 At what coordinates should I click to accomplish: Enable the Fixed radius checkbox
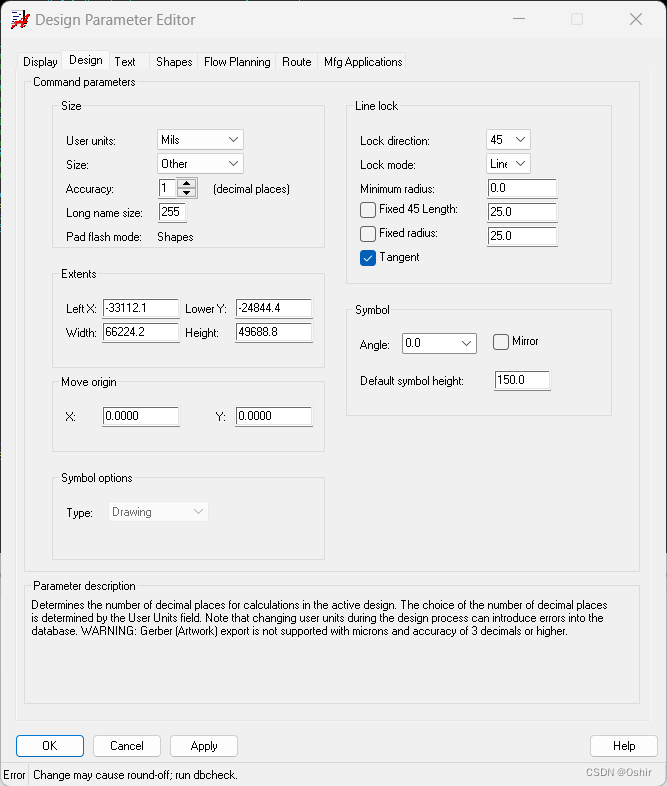[368, 234]
